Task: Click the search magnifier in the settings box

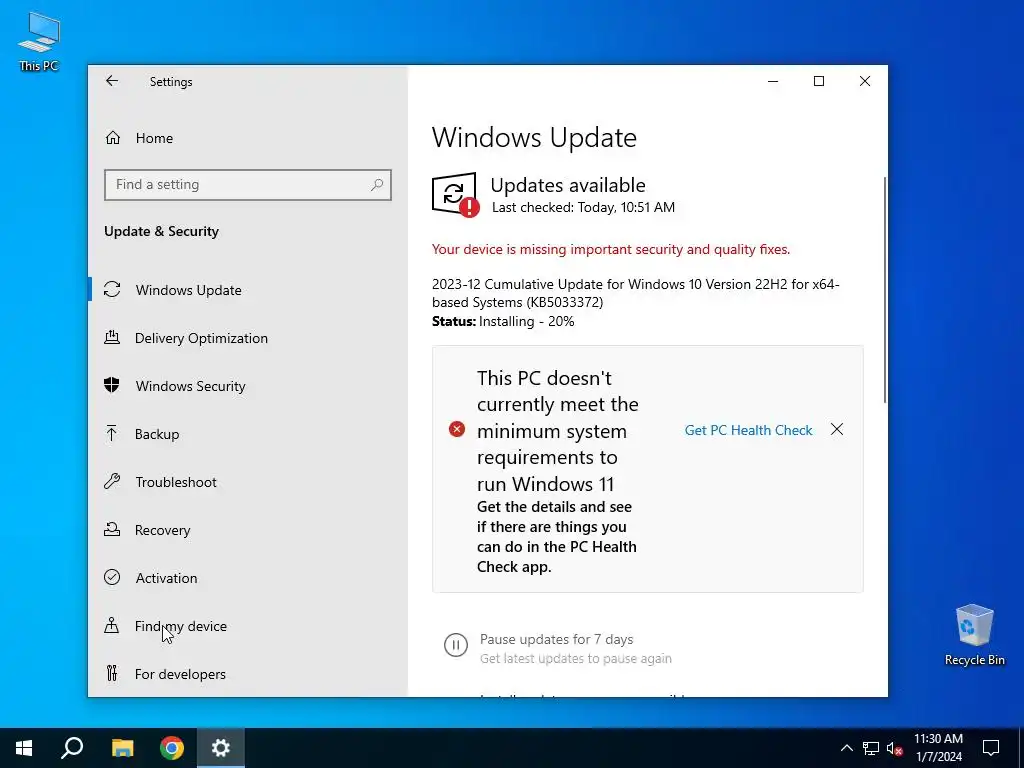Action: click(377, 185)
